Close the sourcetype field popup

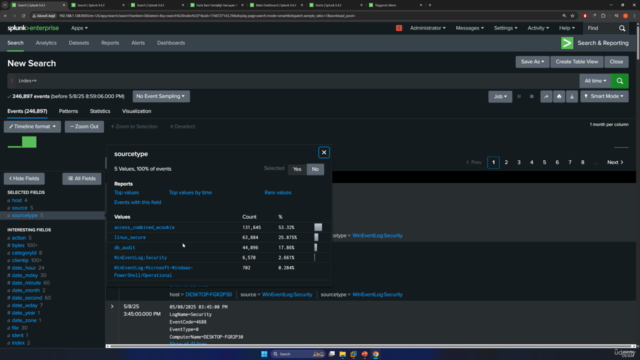[x=324, y=153]
